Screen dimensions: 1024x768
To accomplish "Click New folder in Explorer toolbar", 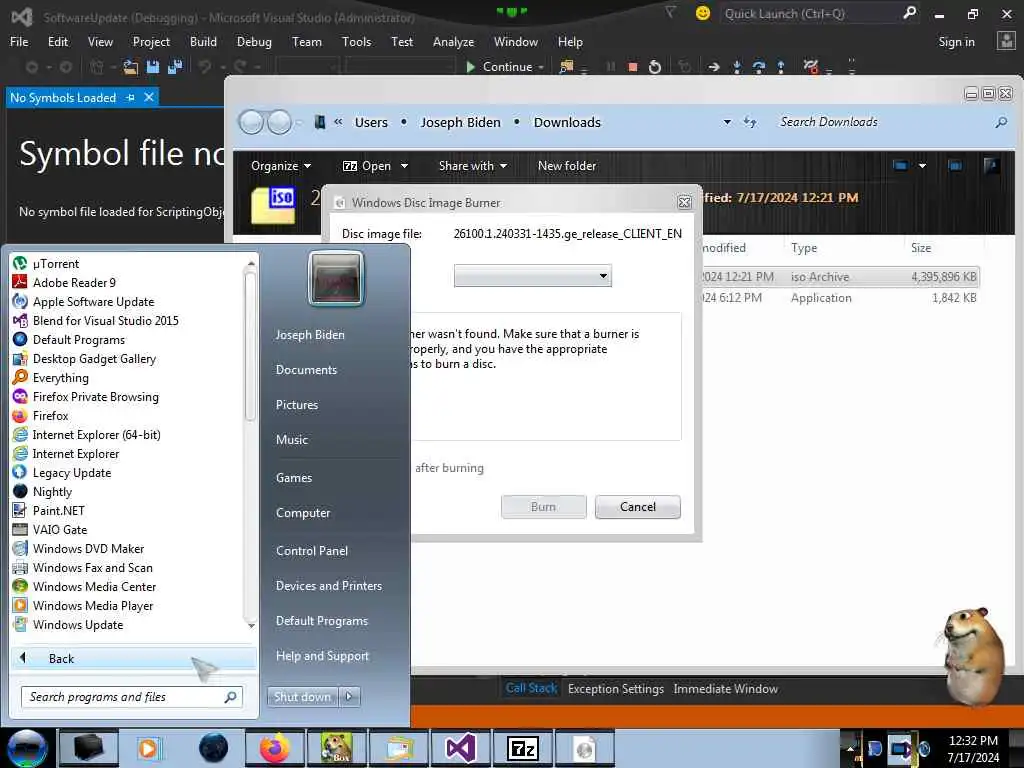I will click(567, 166).
